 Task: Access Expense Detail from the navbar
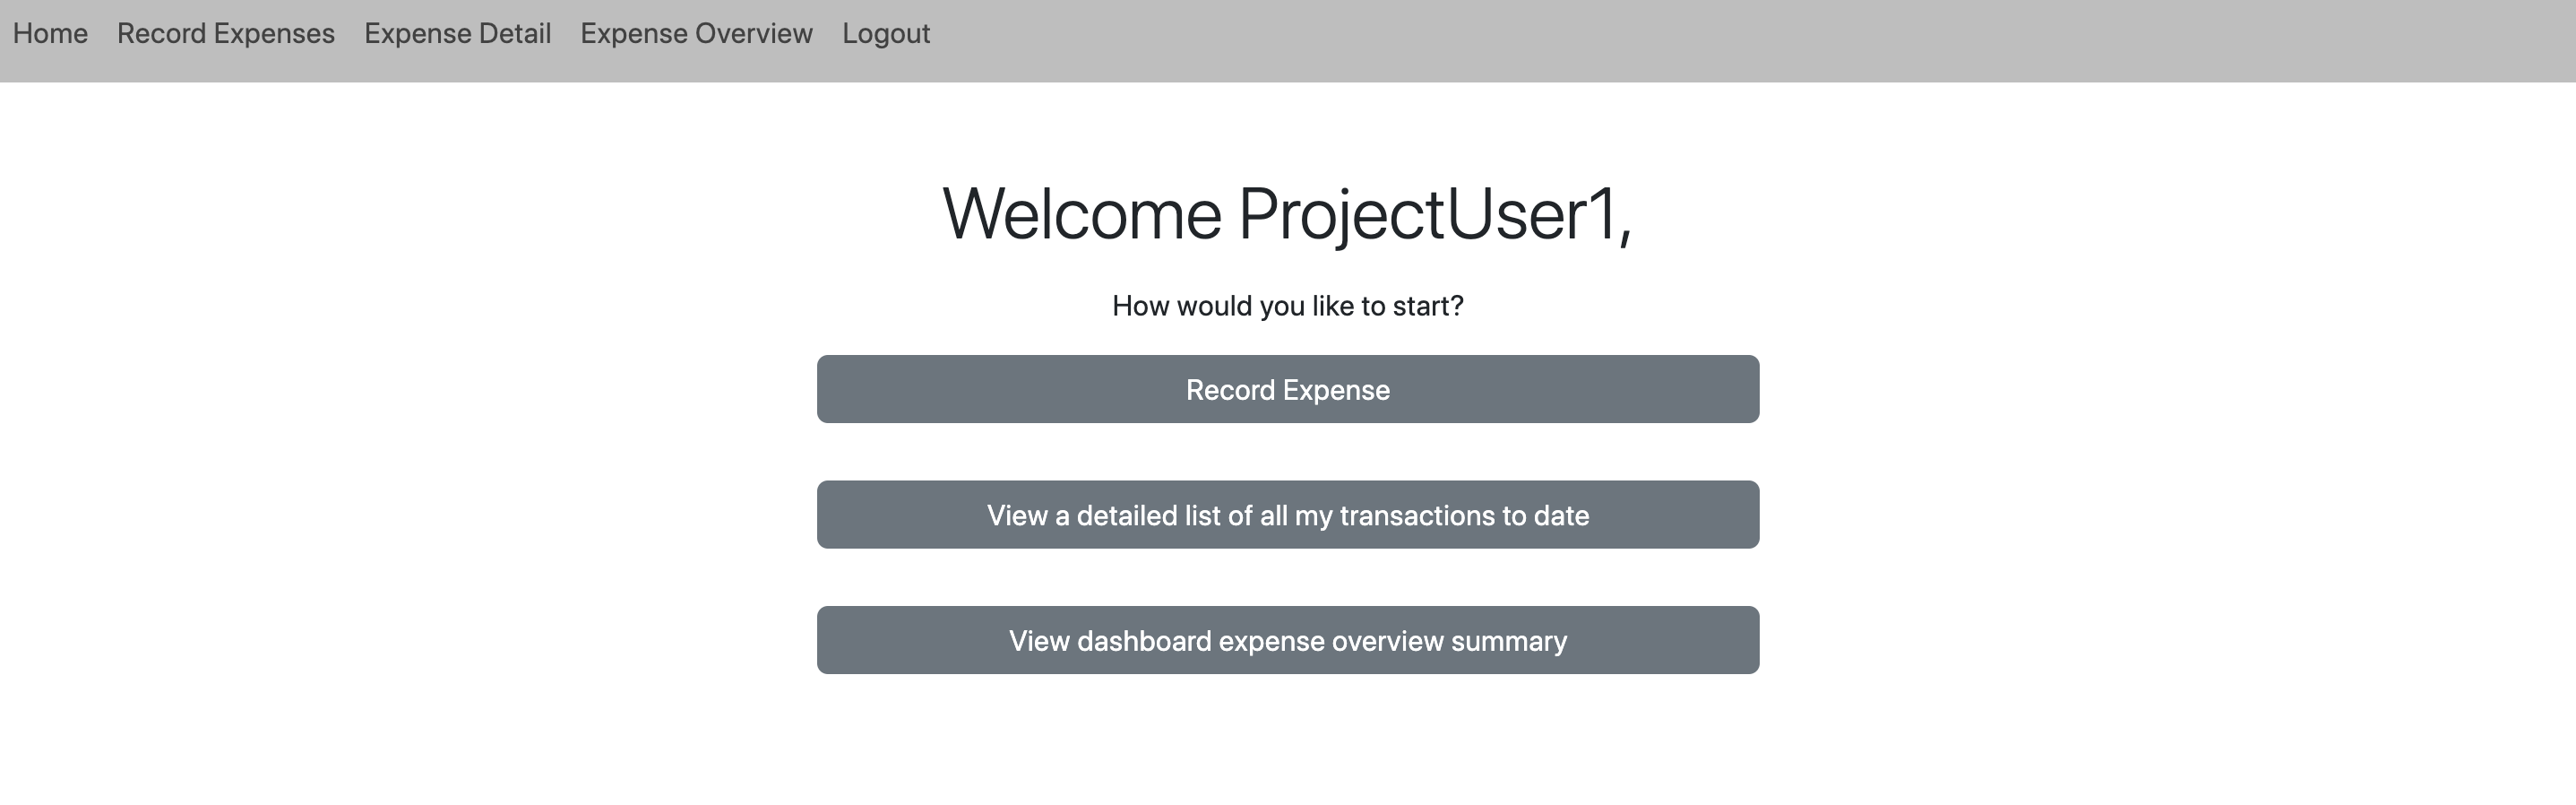pos(457,33)
